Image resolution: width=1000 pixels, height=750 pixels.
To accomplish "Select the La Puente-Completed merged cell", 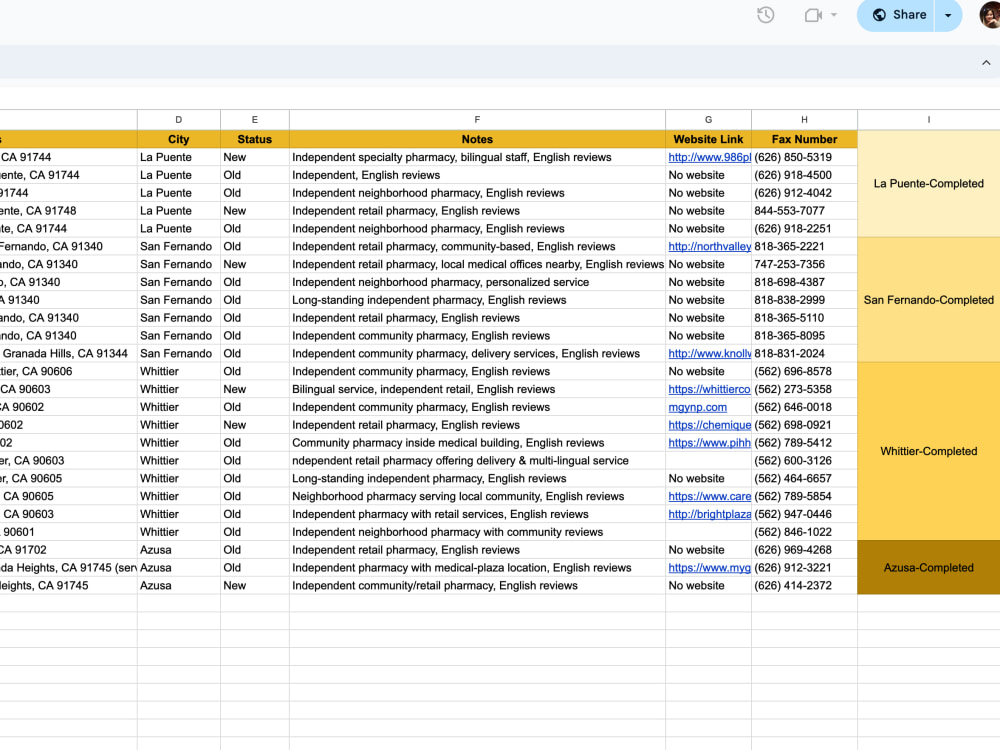I will pyautogui.click(x=929, y=184).
